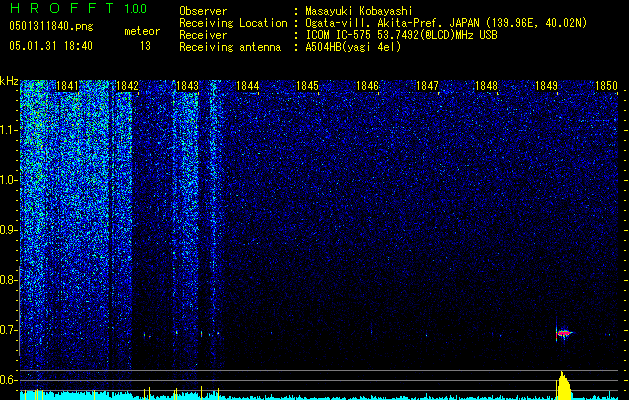This screenshot has height=400, width=629.
Task: Click the 1846 time marker
Action: pos(367,86)
